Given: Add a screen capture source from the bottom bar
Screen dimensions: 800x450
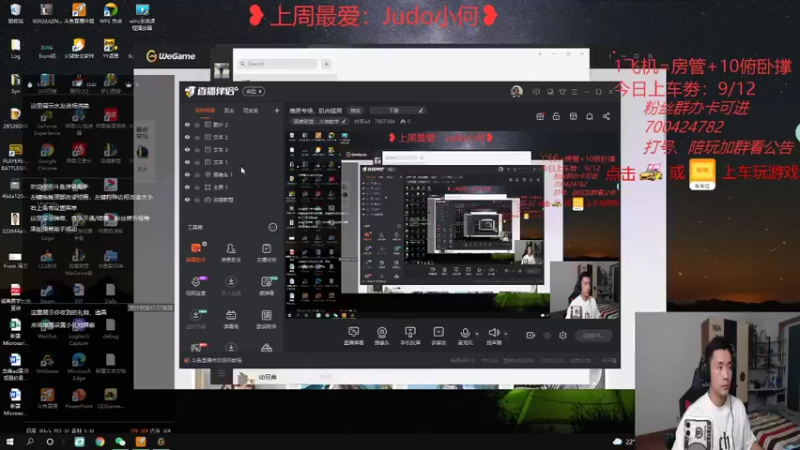Looking at the screenshot, I should (353, 336).
